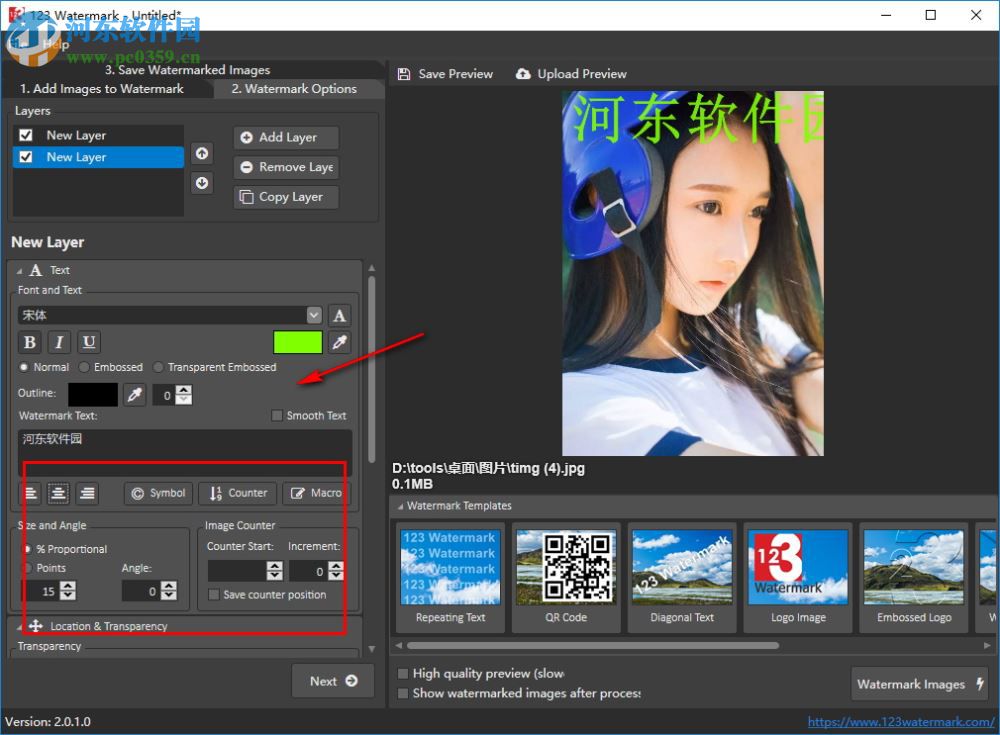Select the Embossed text style

(85, 367)
